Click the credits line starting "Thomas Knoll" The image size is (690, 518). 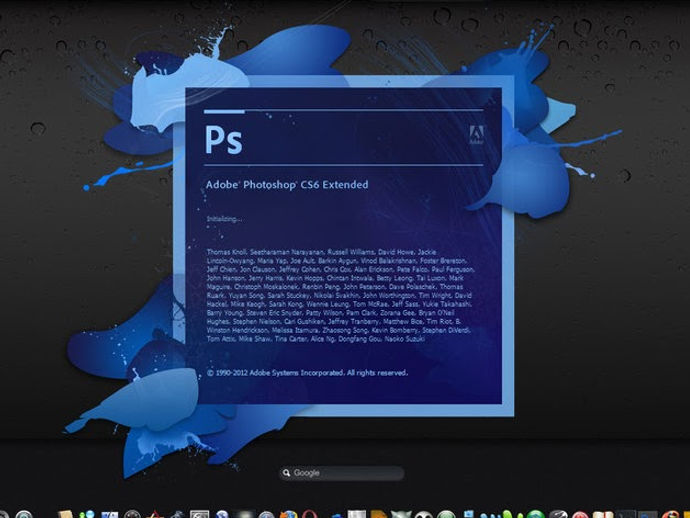[322, 252]
